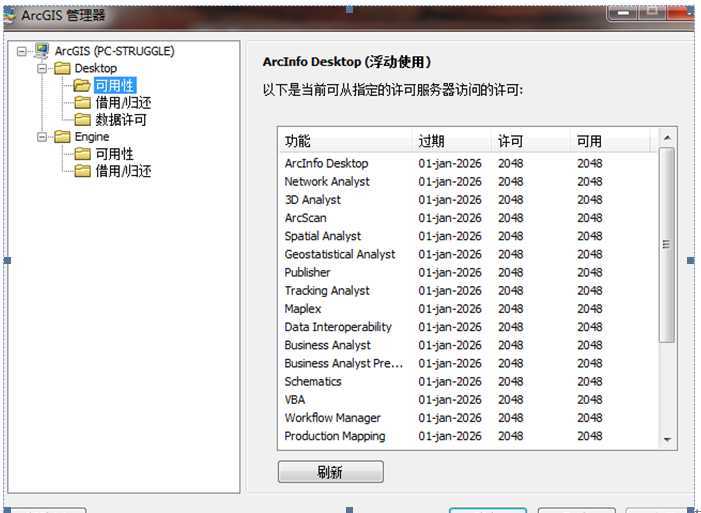
Task: Select the ArcInfo Desktop row
Action: (x=469, y=163)
